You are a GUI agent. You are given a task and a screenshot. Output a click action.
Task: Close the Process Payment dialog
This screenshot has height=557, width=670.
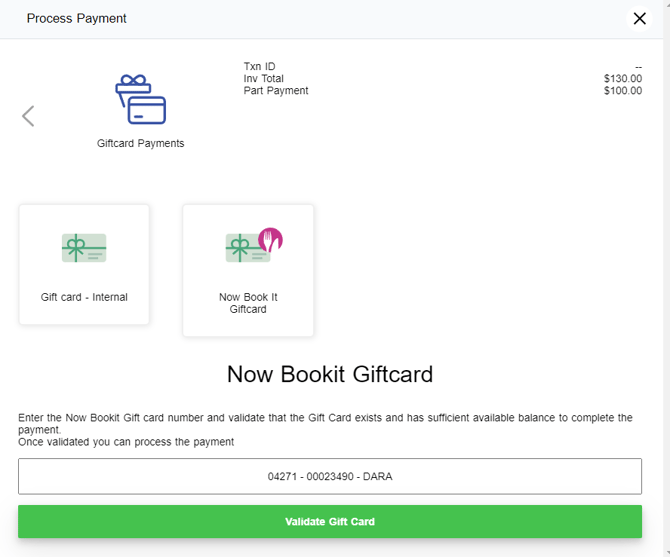[640, 19]
